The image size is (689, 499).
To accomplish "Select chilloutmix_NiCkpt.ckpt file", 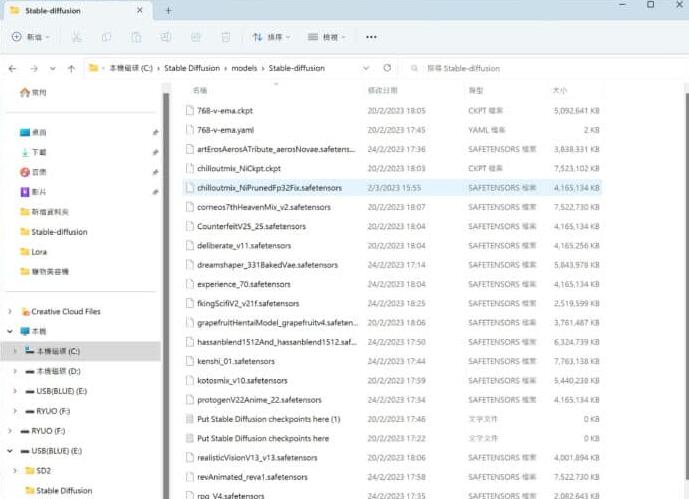I will (x=392, y=169).
